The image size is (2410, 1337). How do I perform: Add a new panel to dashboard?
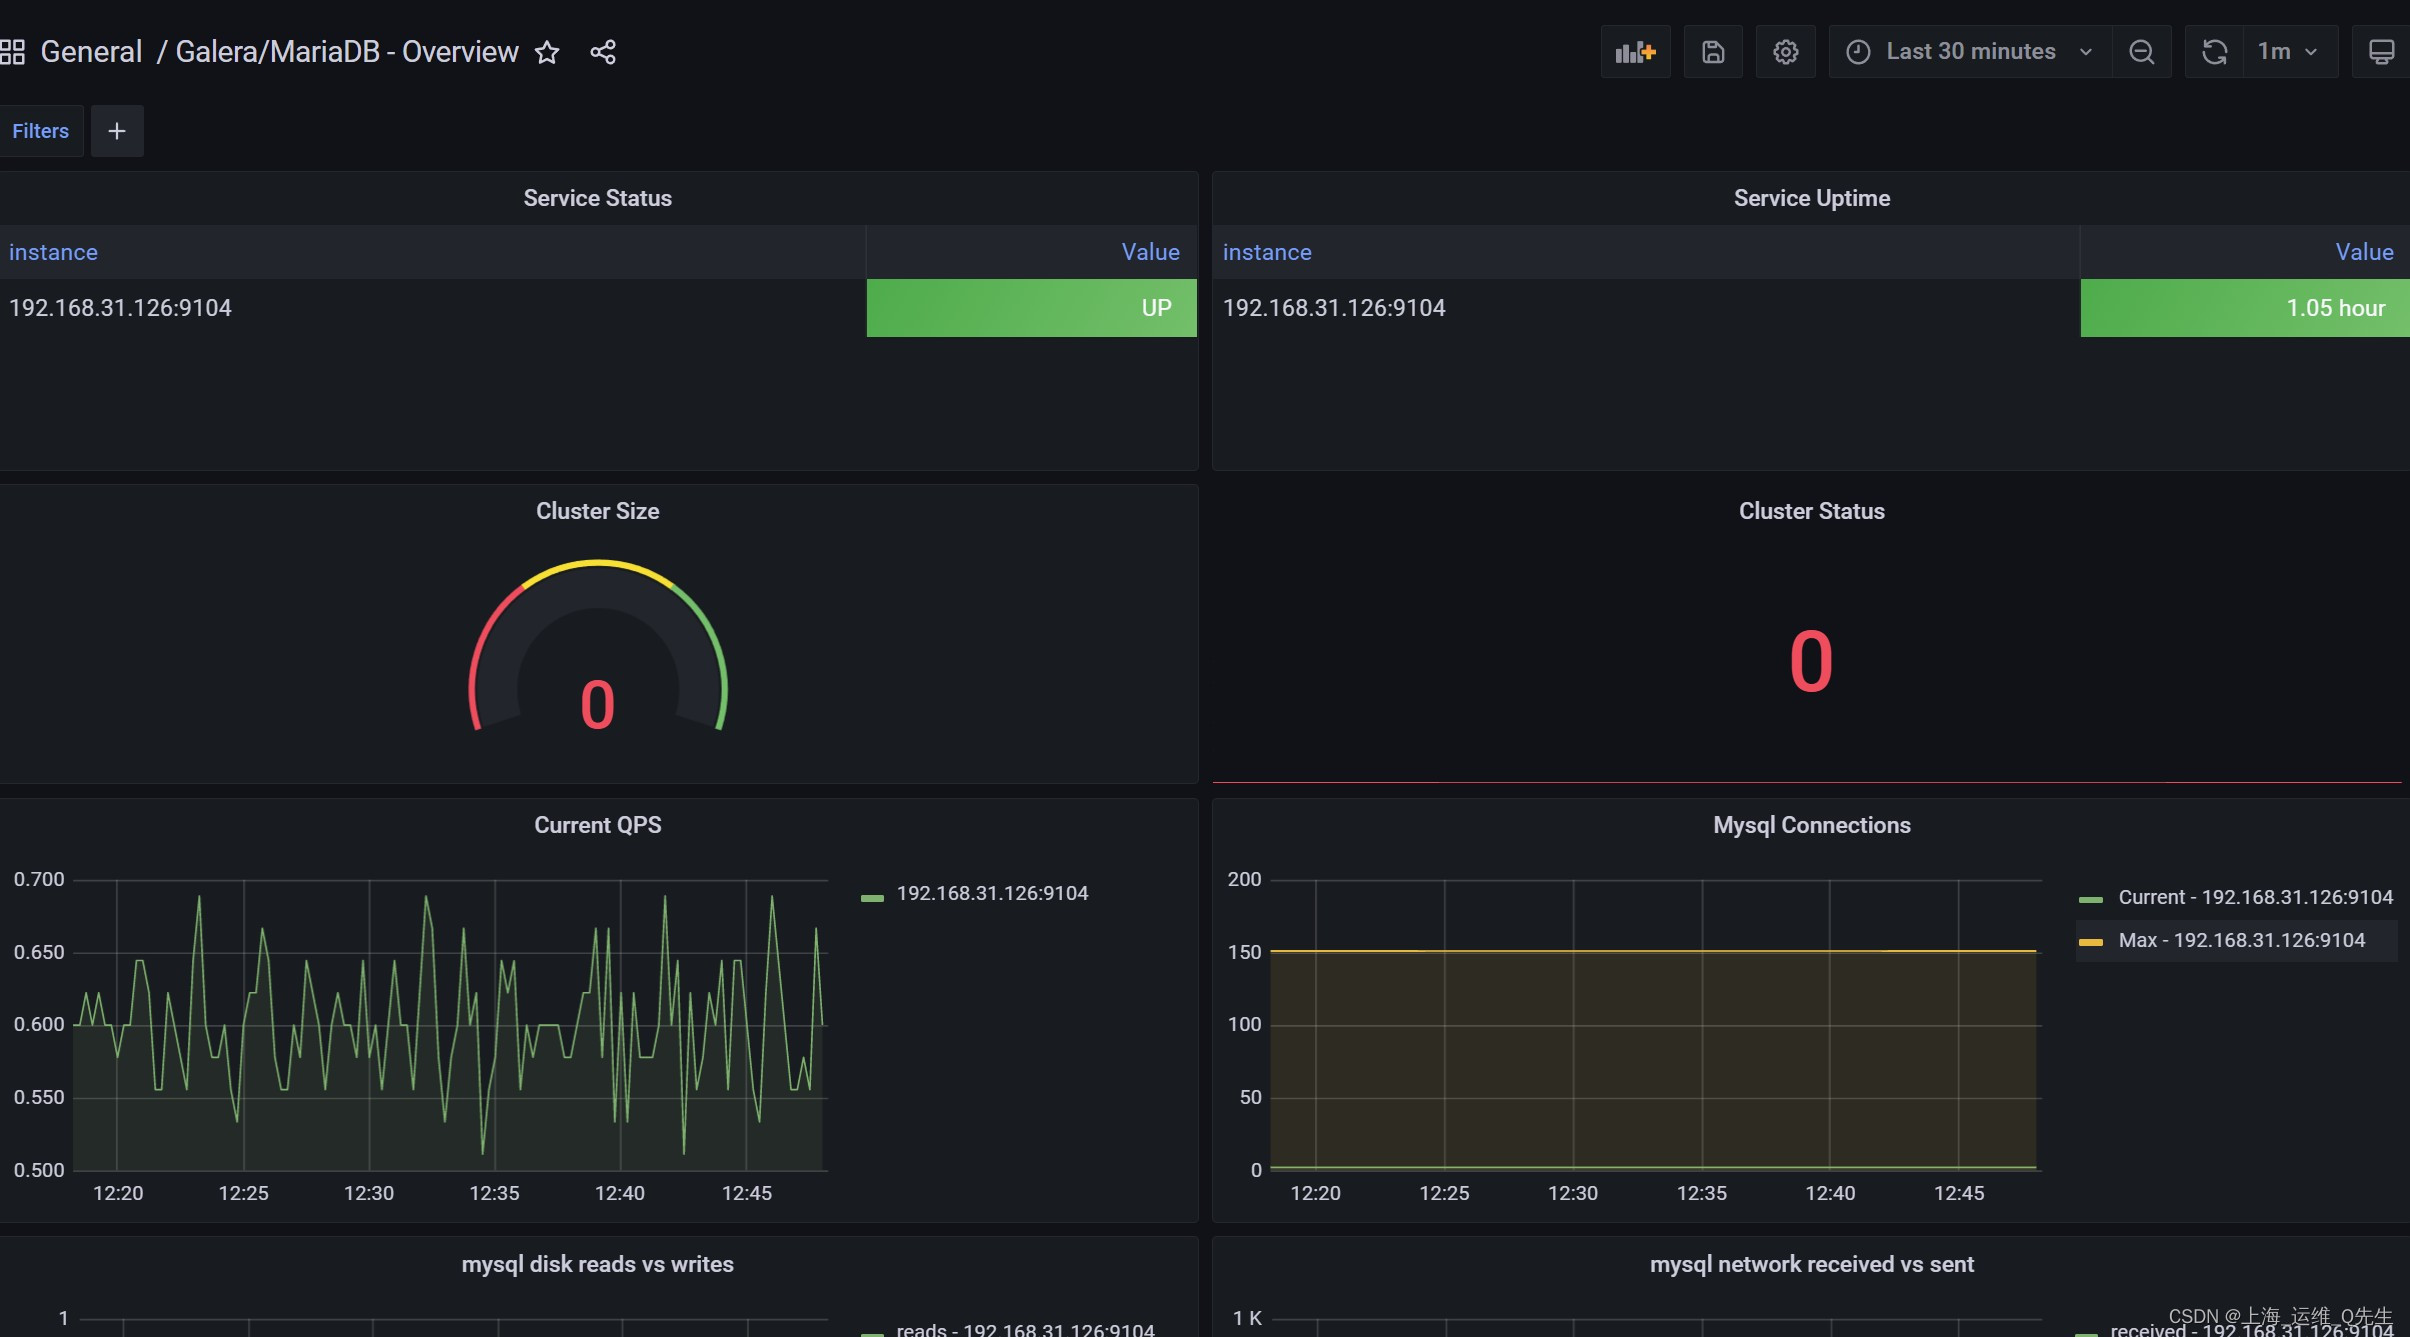click(1636, 52)
